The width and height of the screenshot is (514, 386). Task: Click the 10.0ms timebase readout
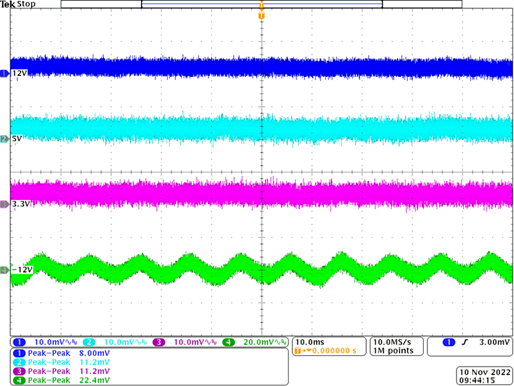pyautogui.click(x=310, y=342)
